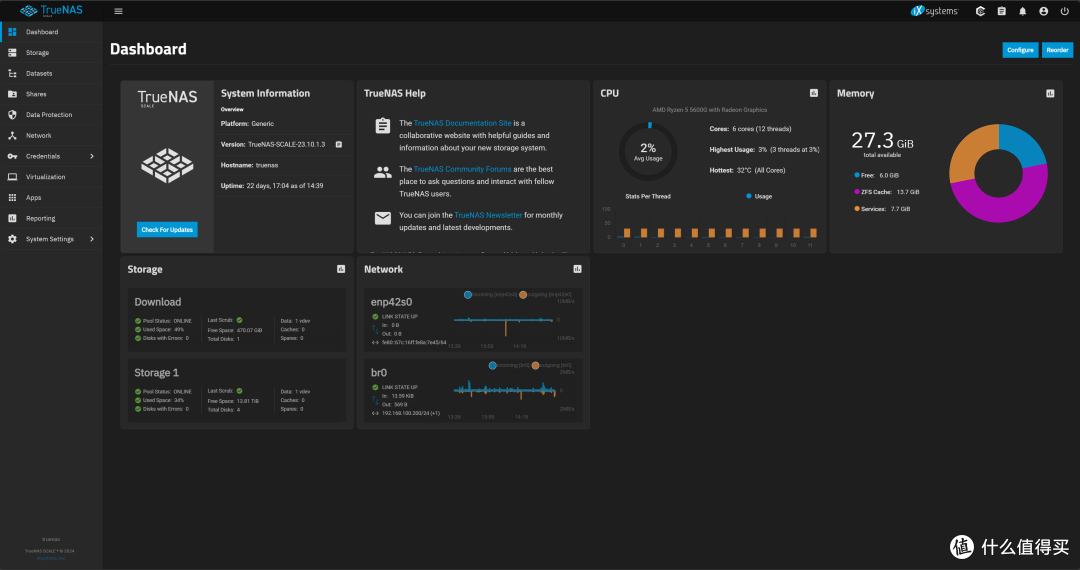1080x570 pixels.
Task: Click the Dashboard grid icon in sidebar
Action: pyautogui.click(x=12, y=32)
